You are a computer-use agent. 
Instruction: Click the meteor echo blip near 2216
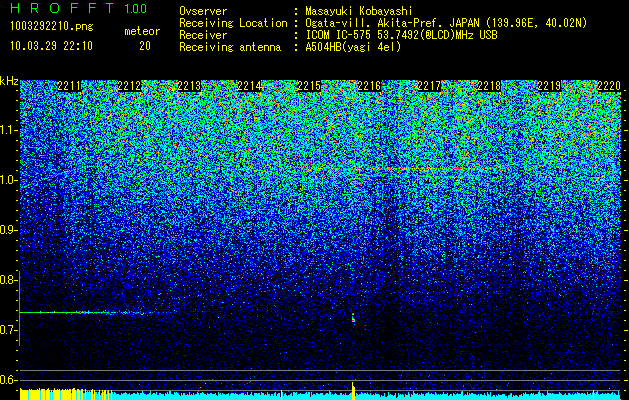click(353, 318)
